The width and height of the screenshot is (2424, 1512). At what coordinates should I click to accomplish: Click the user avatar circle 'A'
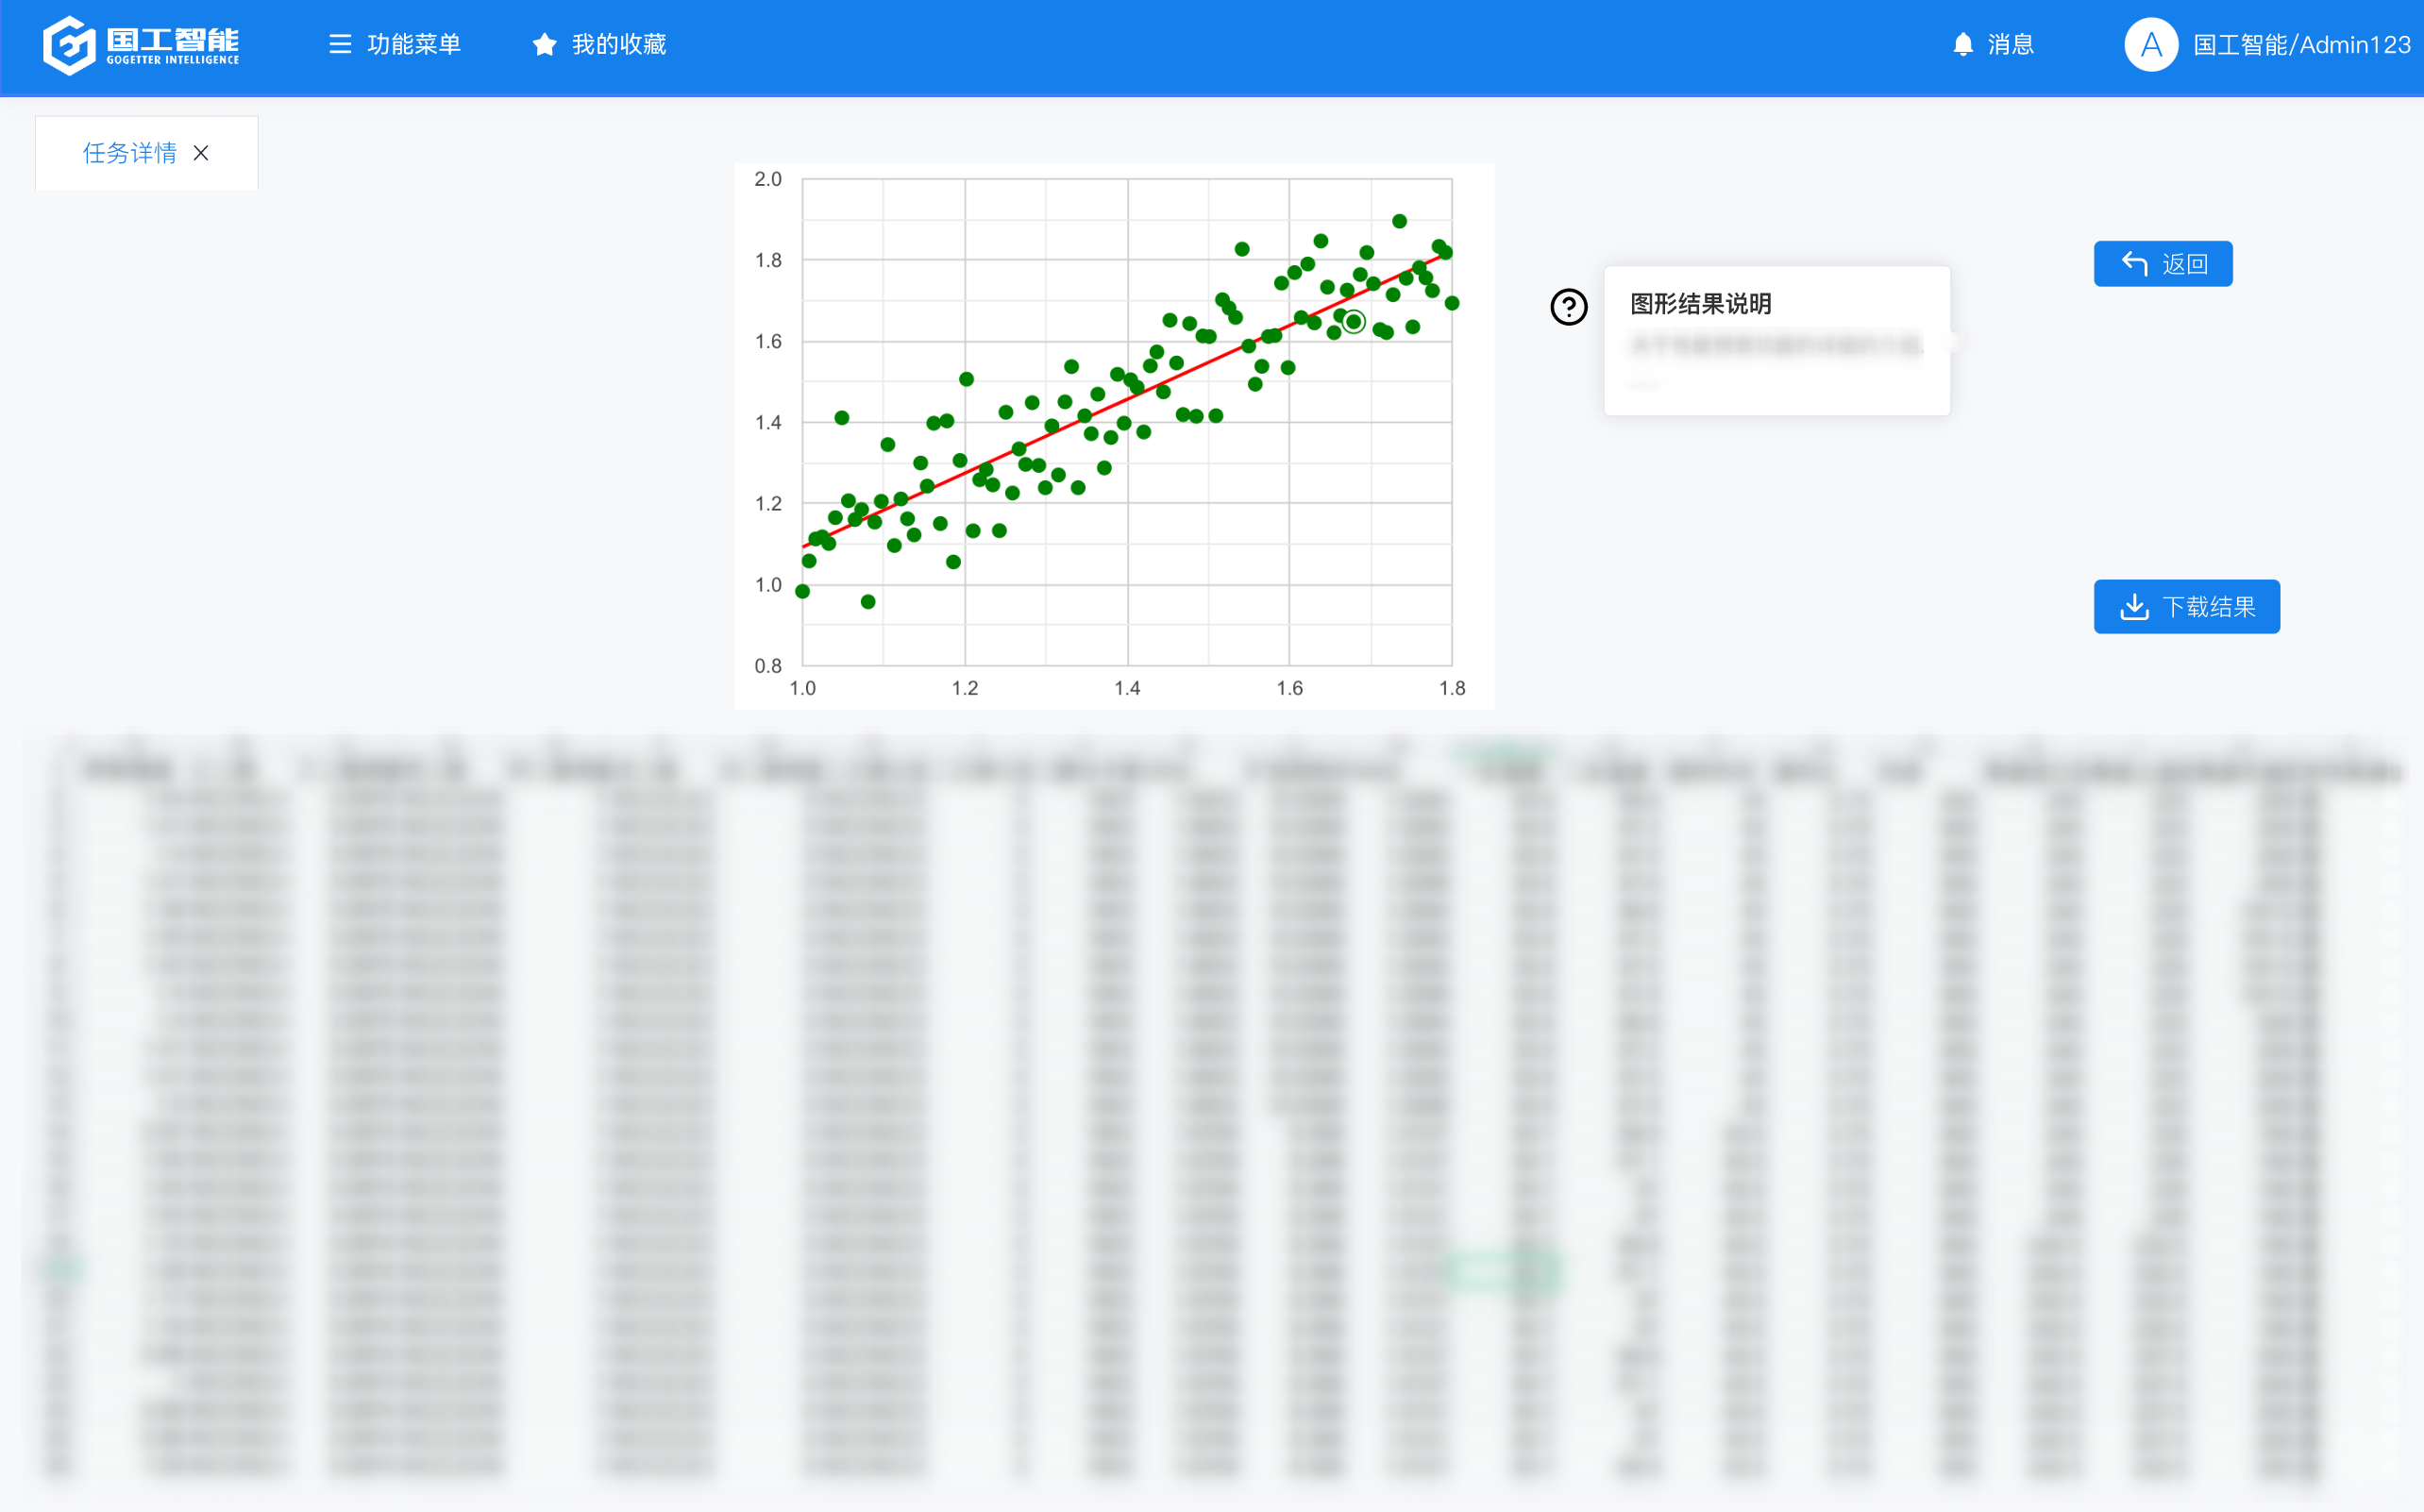point(2150,44)
